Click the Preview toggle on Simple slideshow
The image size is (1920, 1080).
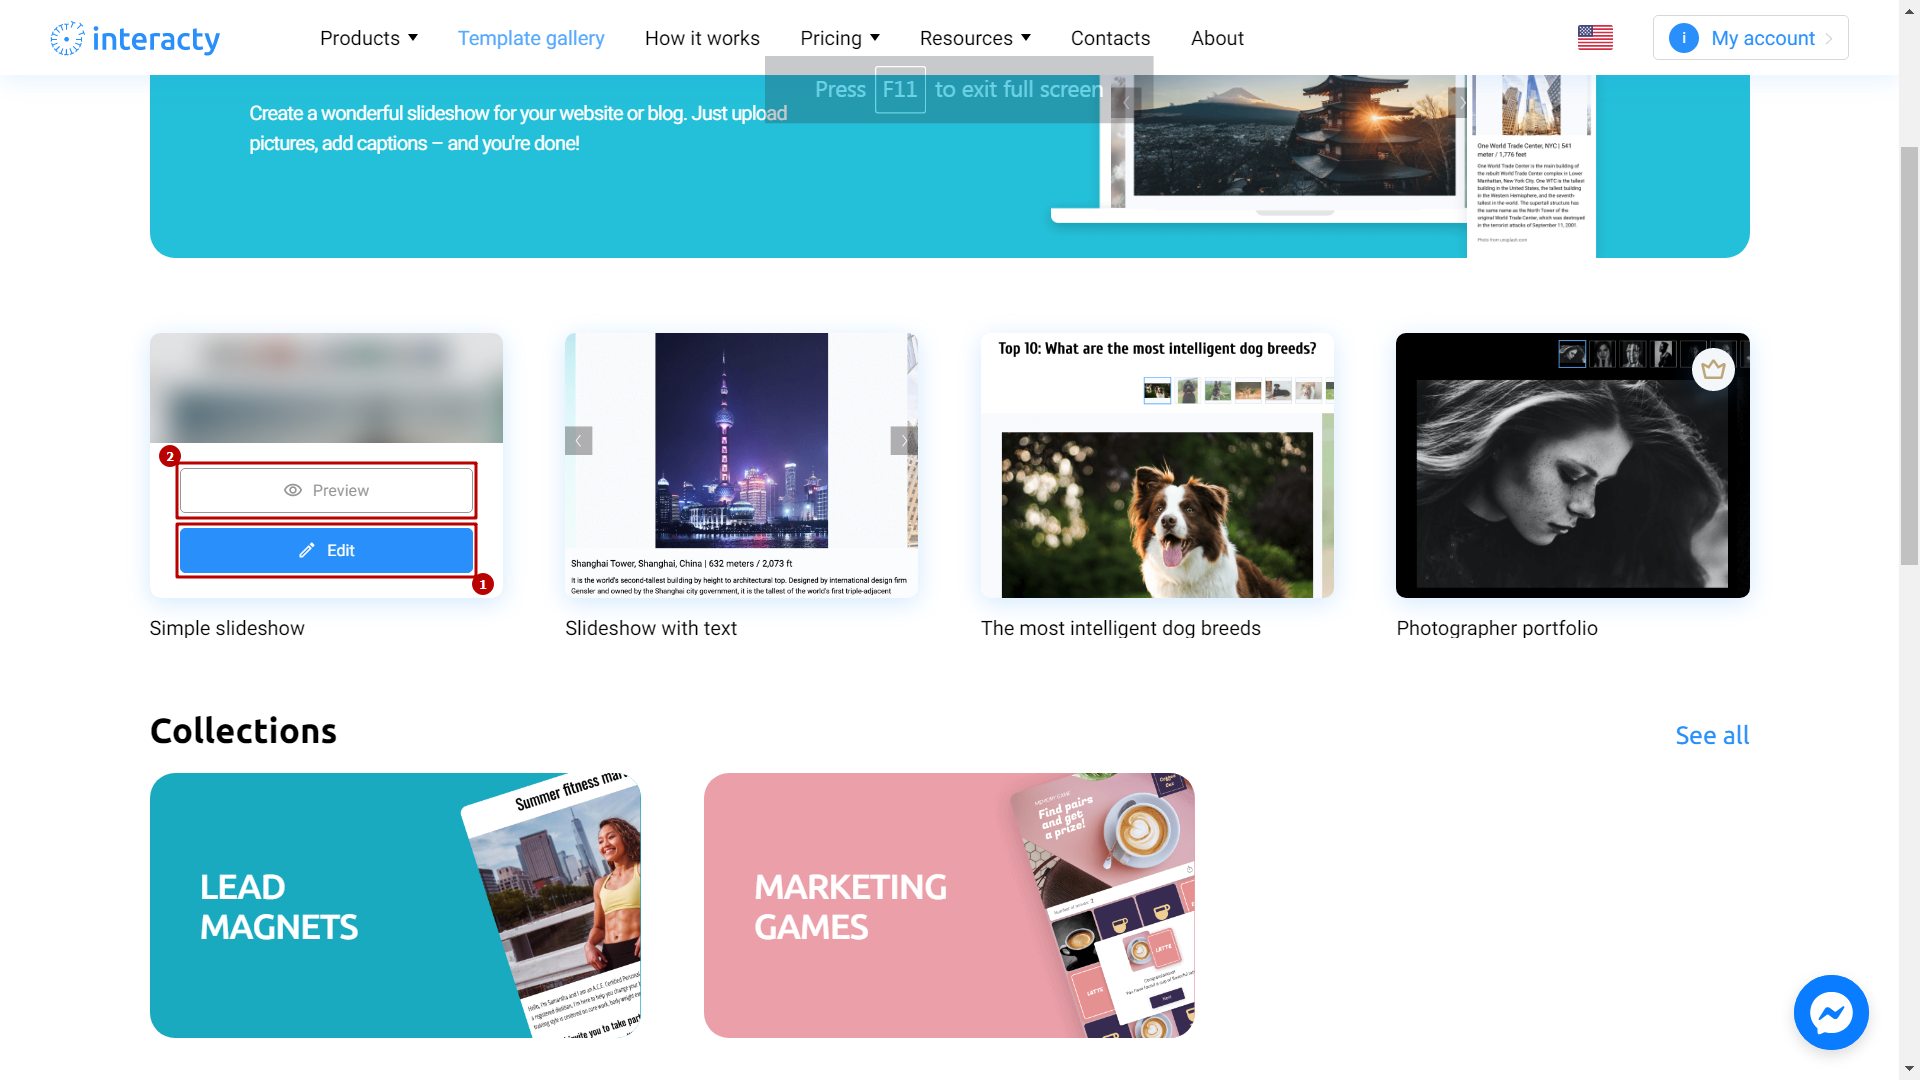tap(326, 489)
